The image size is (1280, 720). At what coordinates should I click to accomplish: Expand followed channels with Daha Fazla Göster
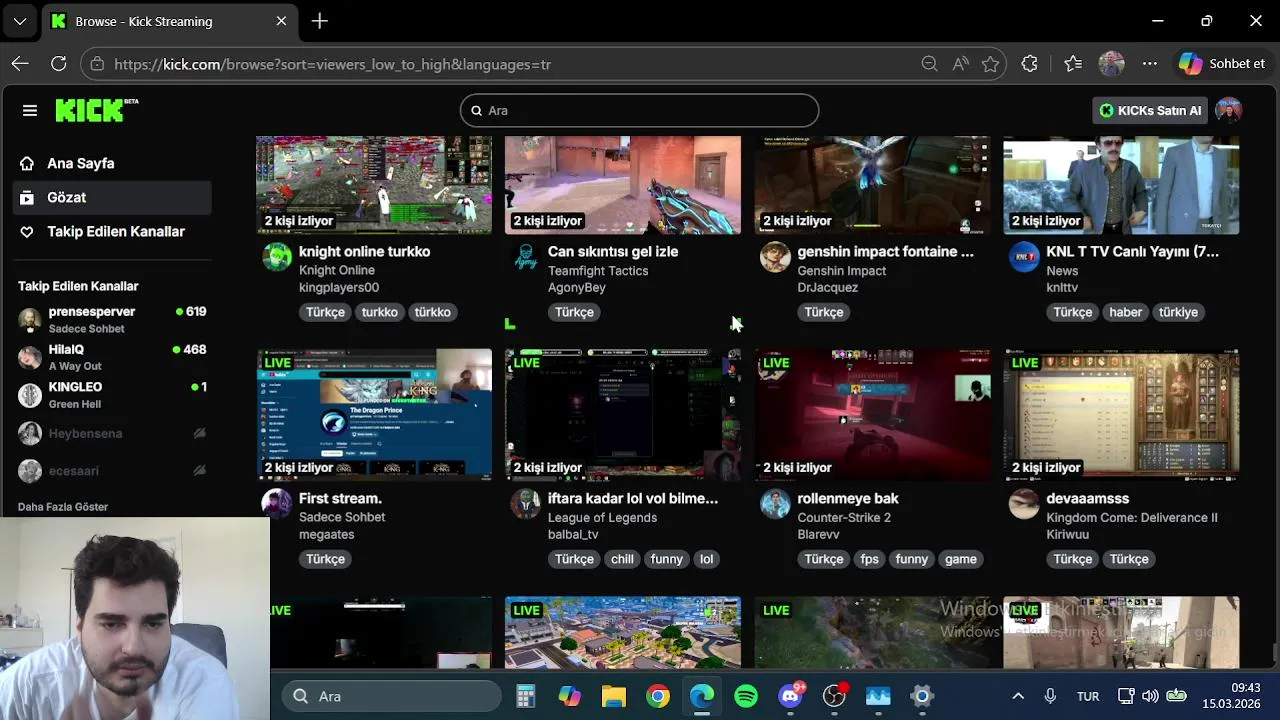[x=63, y=507]
